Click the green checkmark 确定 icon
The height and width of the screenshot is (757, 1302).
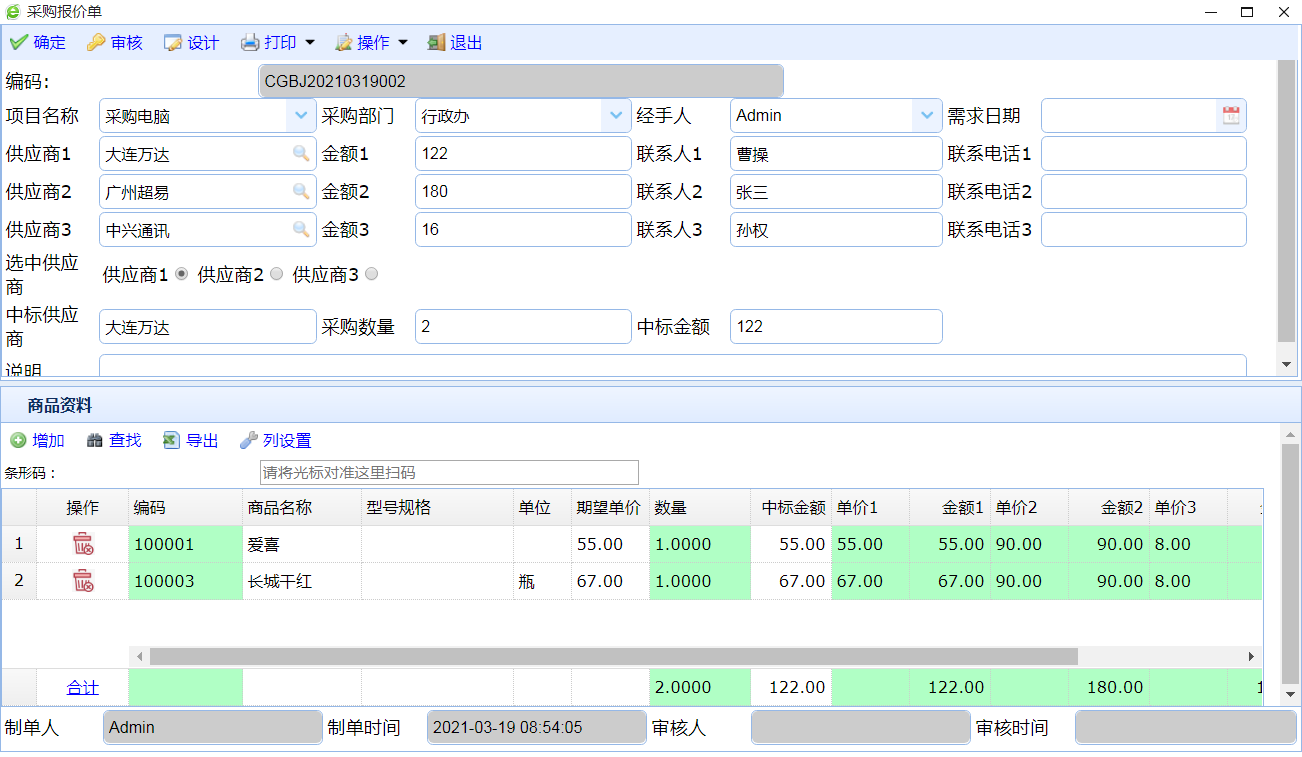18,42
